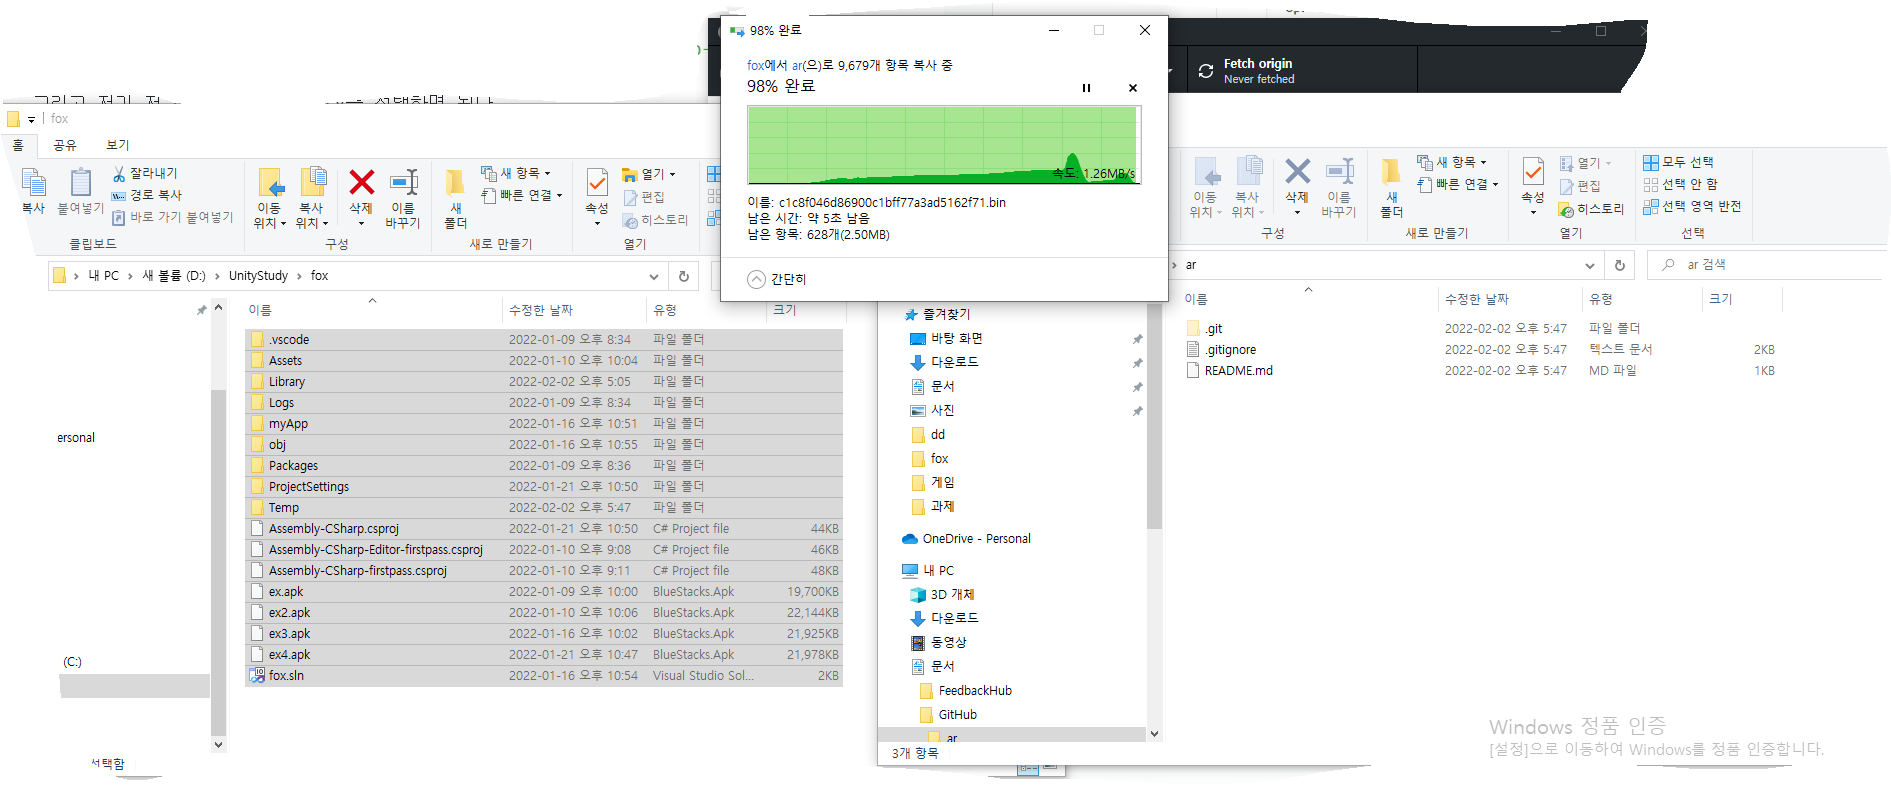The width and height of the screenshot is (1891, 785).
Task: Select the ProjectSettings folder
Action: (544, 487)
